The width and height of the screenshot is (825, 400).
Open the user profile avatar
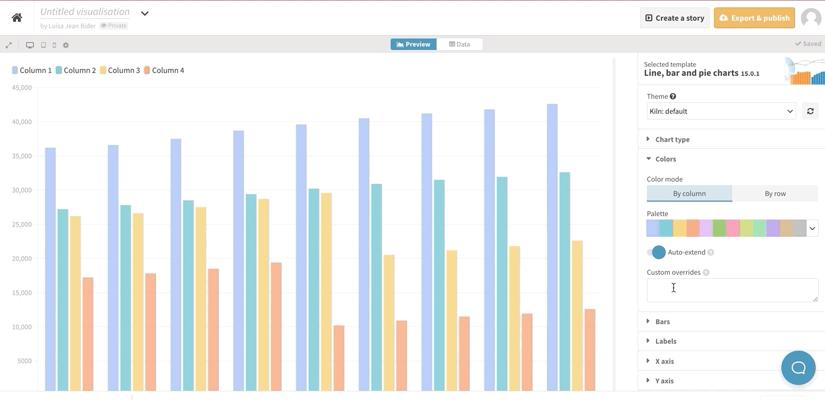810,18
